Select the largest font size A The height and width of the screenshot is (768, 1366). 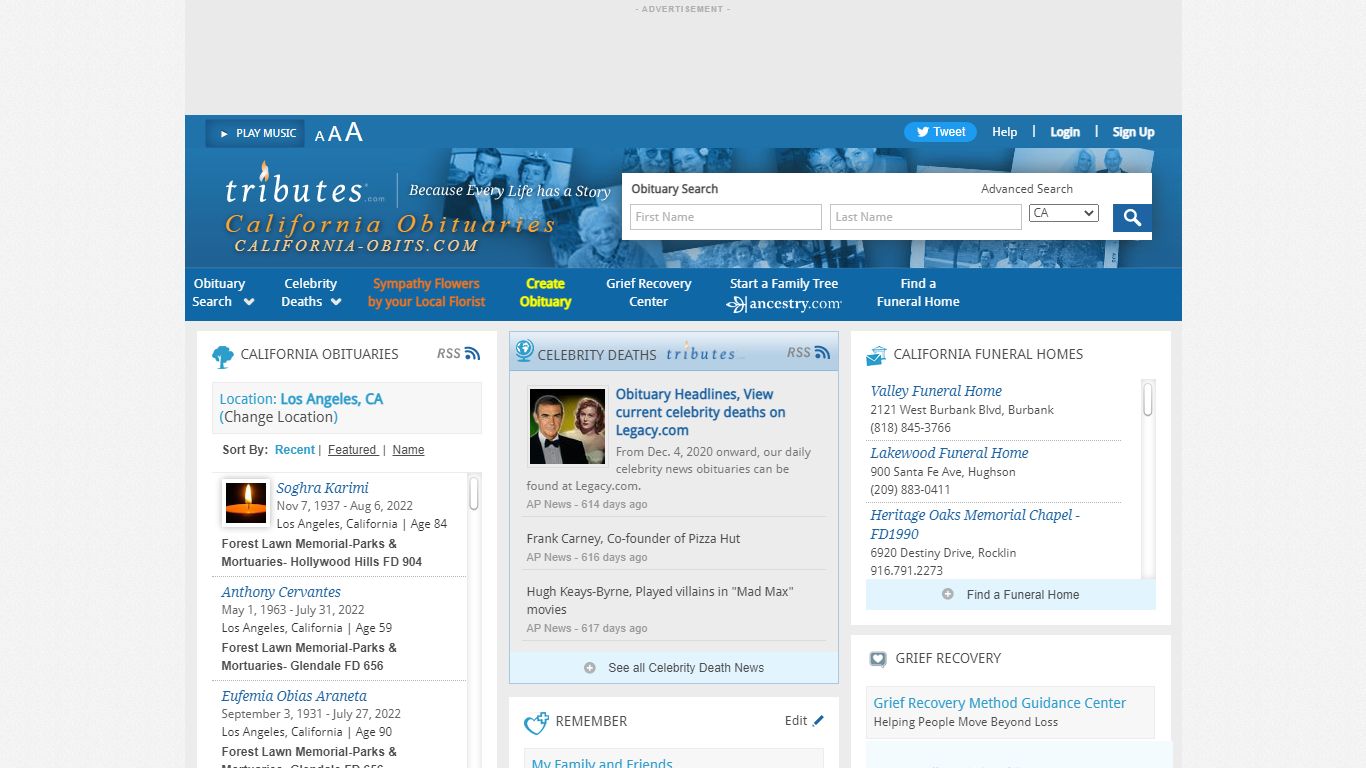(x=353, y=132)
